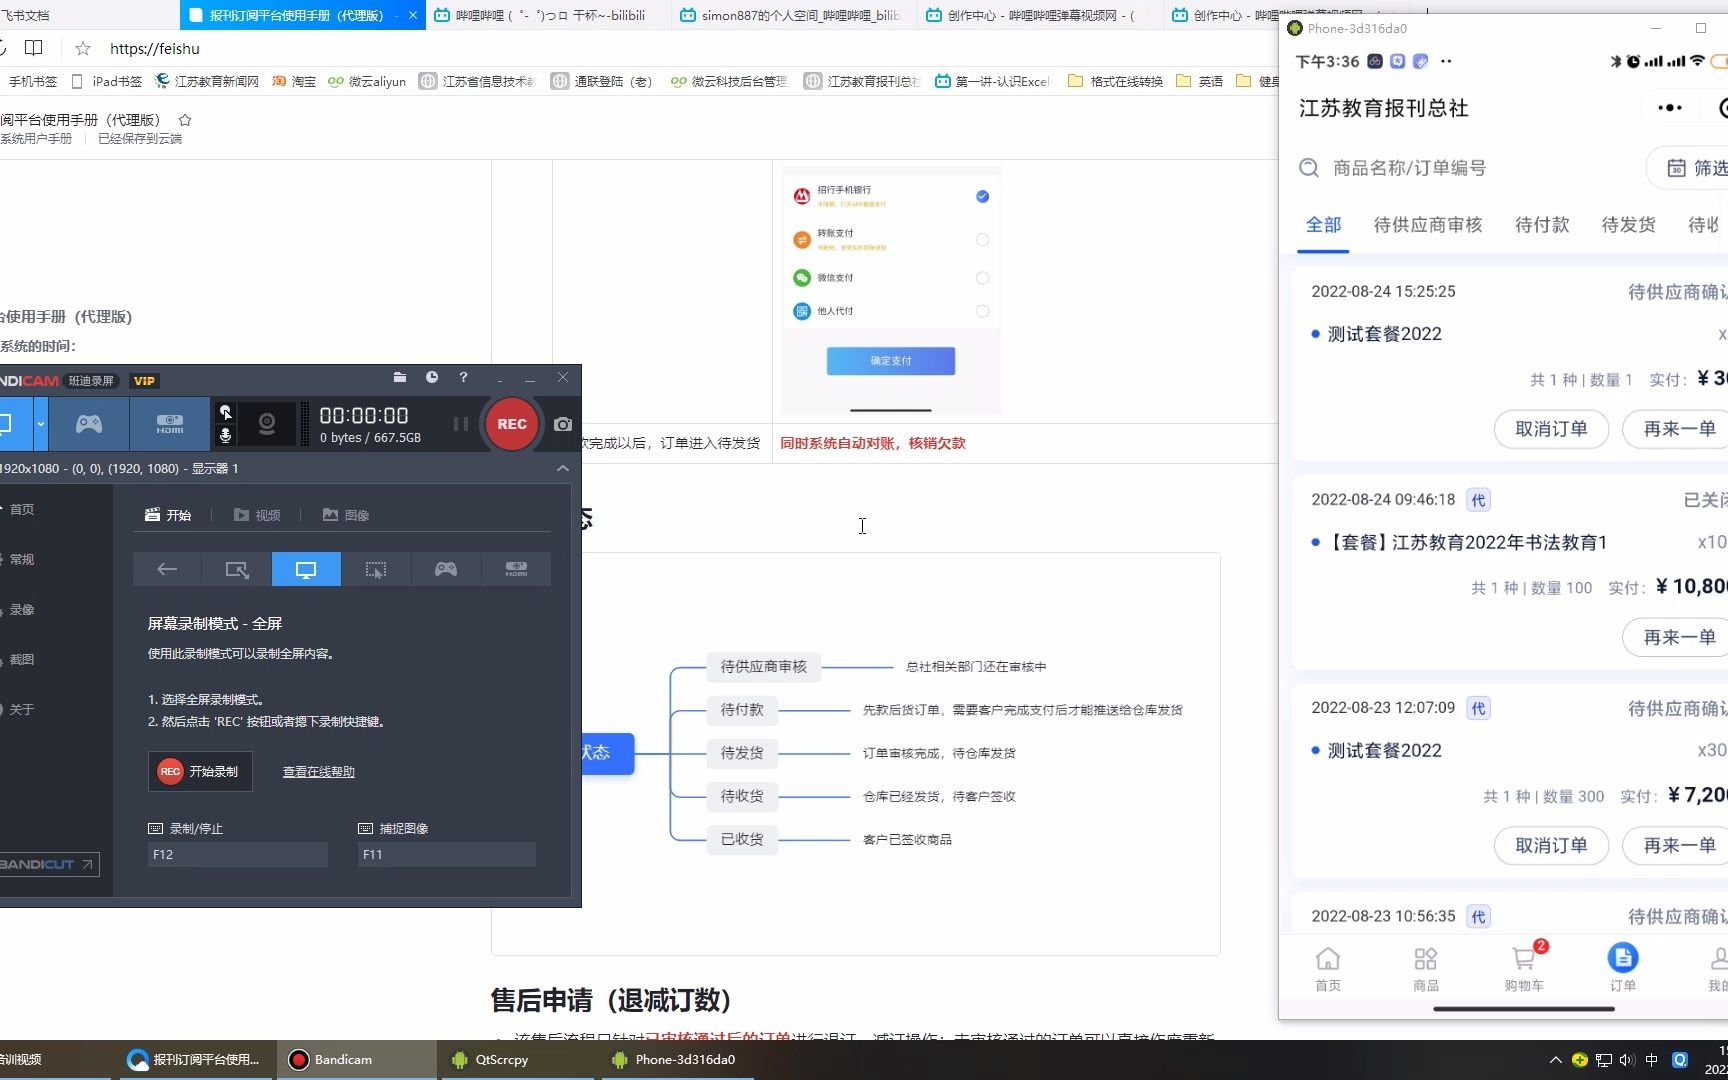This screenshot has width=1728, height=1080.
Task: Cancel the 2022-08-23 12:07:09 order
Action: [1551, 845]
